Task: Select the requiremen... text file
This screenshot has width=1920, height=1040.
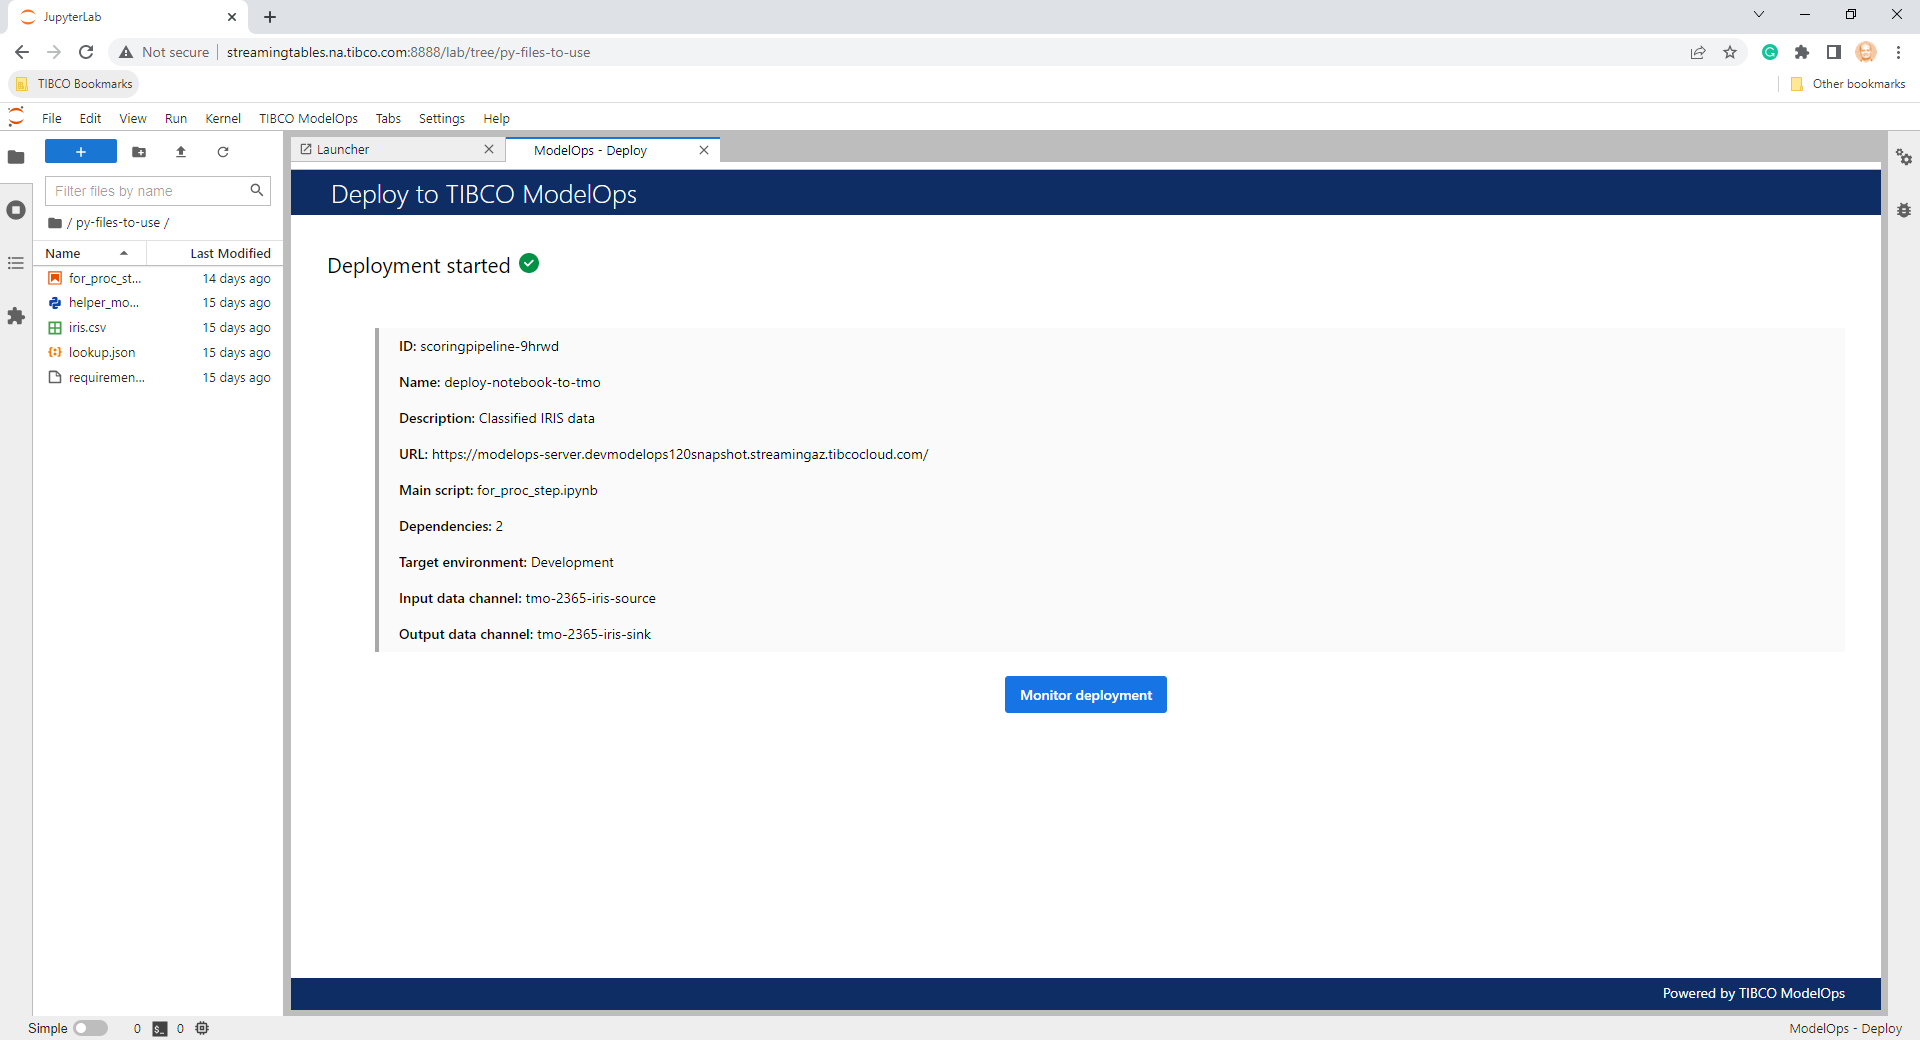Action: point(158,378)
